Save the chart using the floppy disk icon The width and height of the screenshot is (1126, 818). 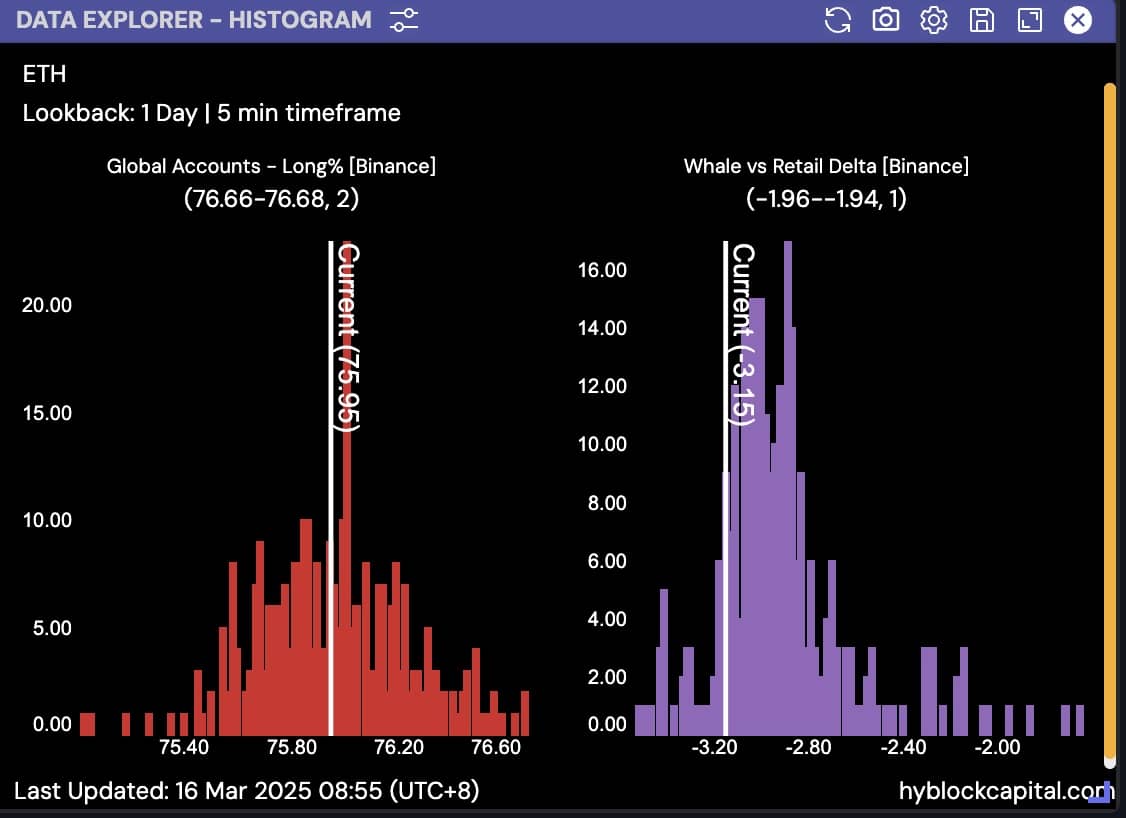[982, 20]
